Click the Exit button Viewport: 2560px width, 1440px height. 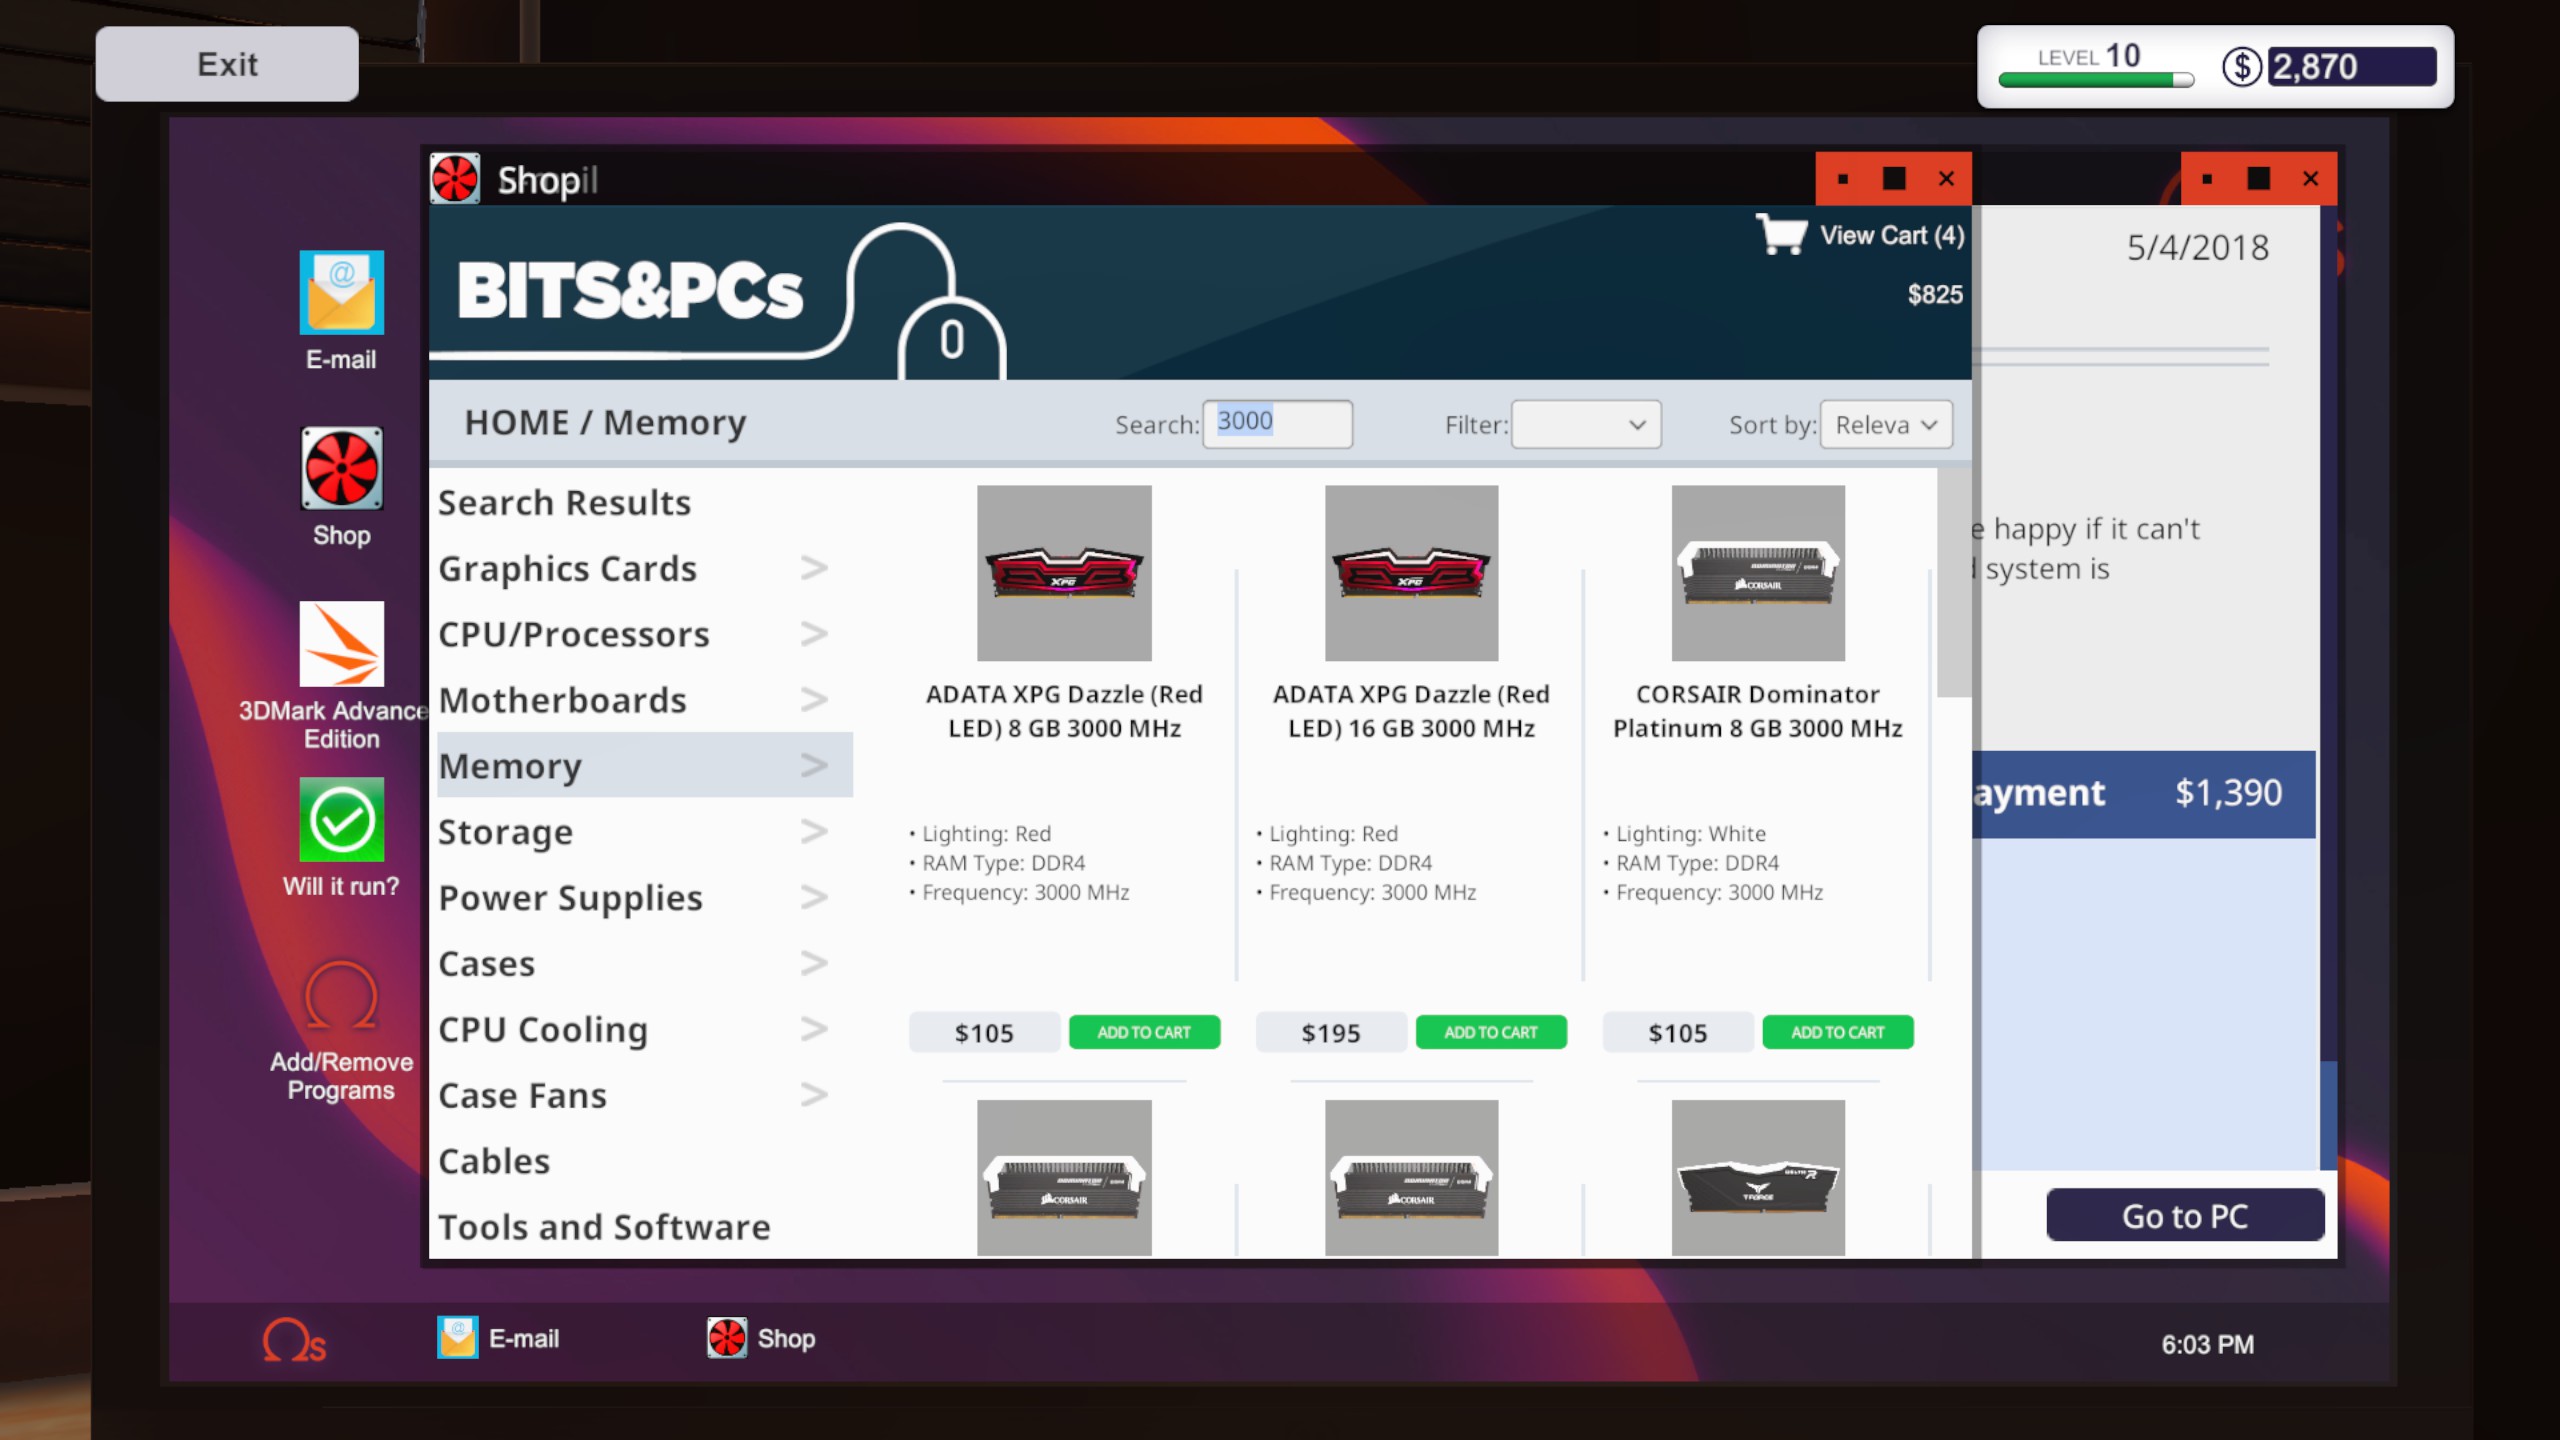(227, 64)
